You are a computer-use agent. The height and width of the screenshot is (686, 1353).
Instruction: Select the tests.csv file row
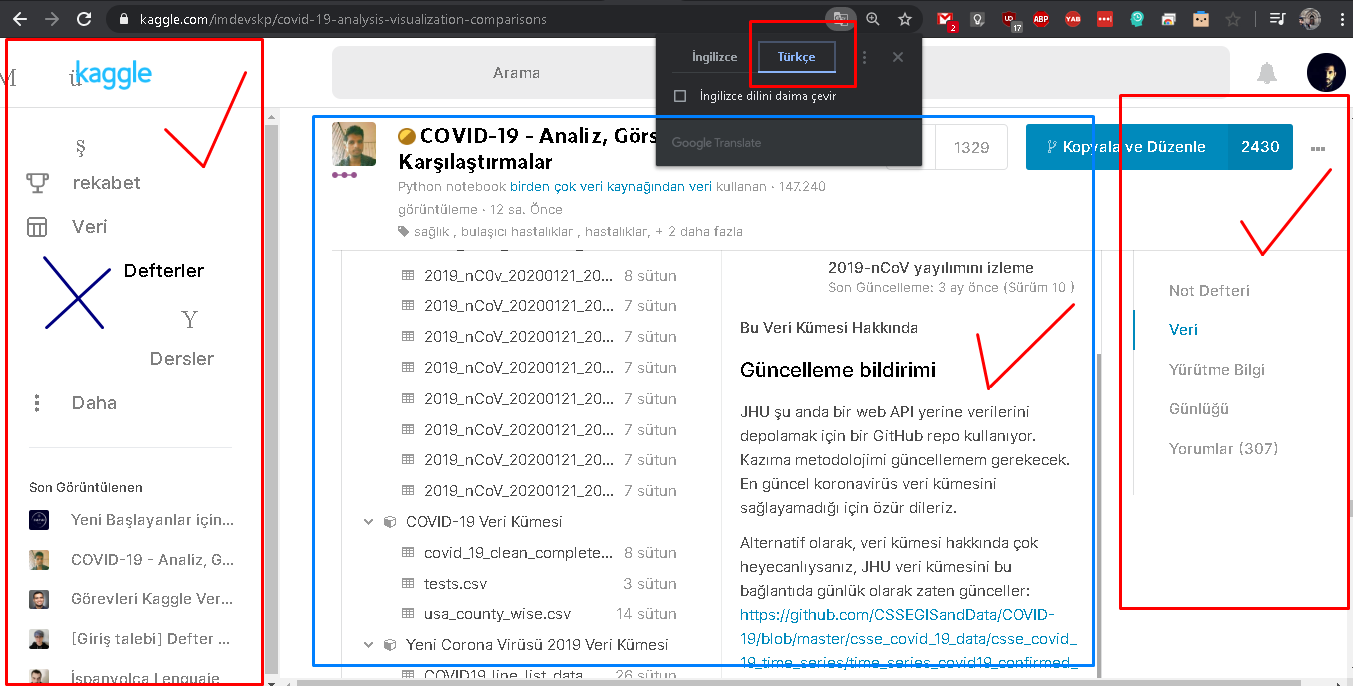coord(537,584)
